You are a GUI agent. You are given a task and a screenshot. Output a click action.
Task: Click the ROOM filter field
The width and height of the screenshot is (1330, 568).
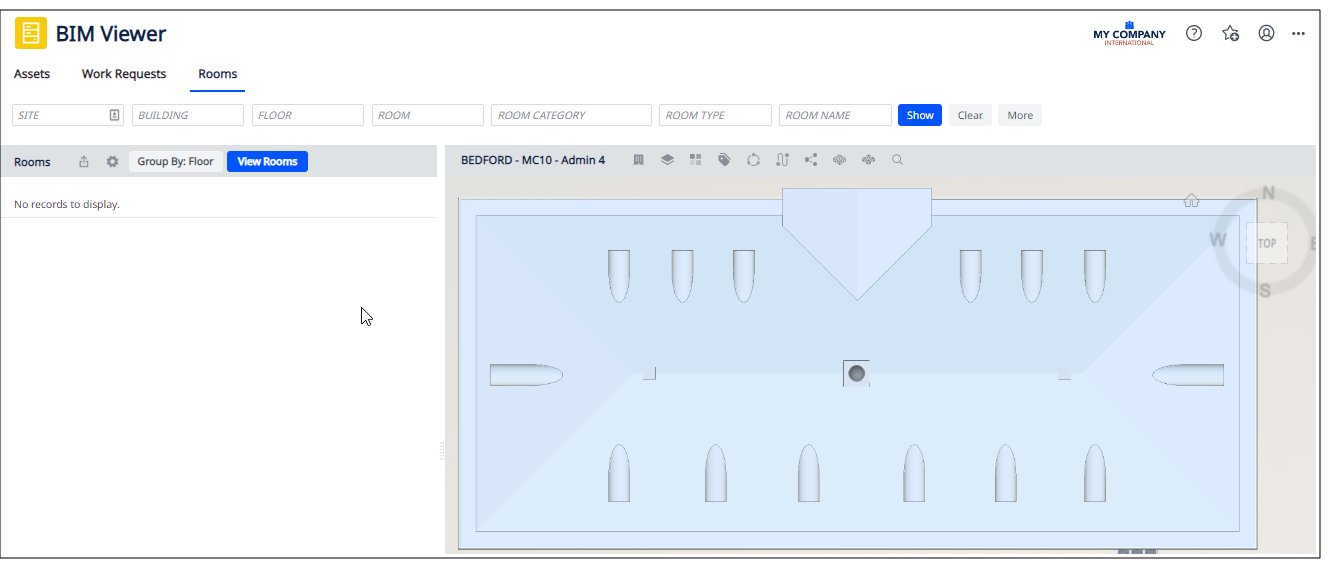tap(428, 115)
